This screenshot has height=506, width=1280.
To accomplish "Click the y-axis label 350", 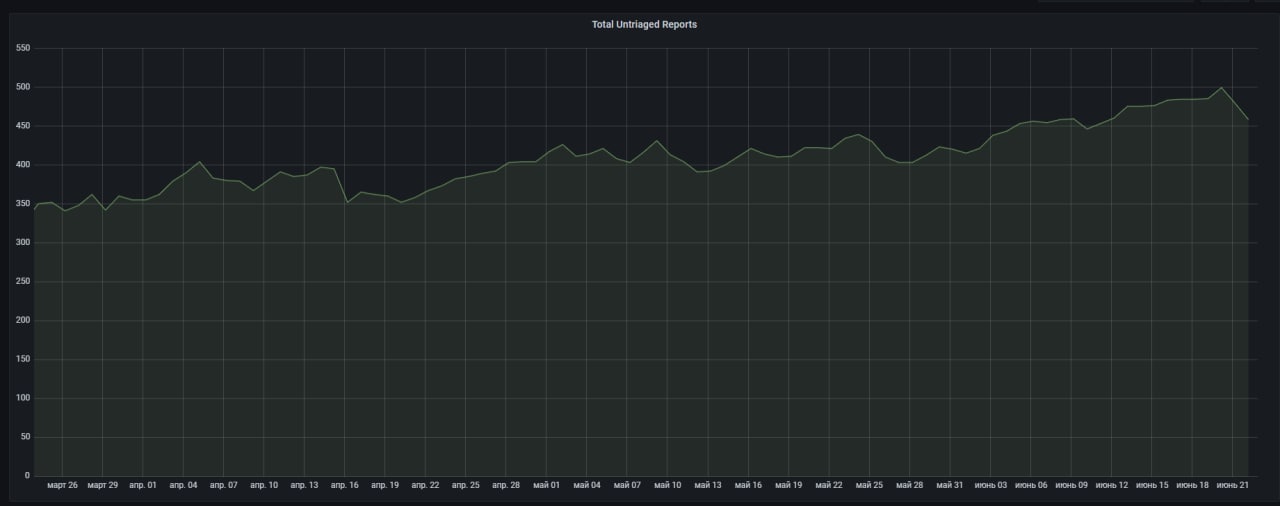I will [24, 204].
